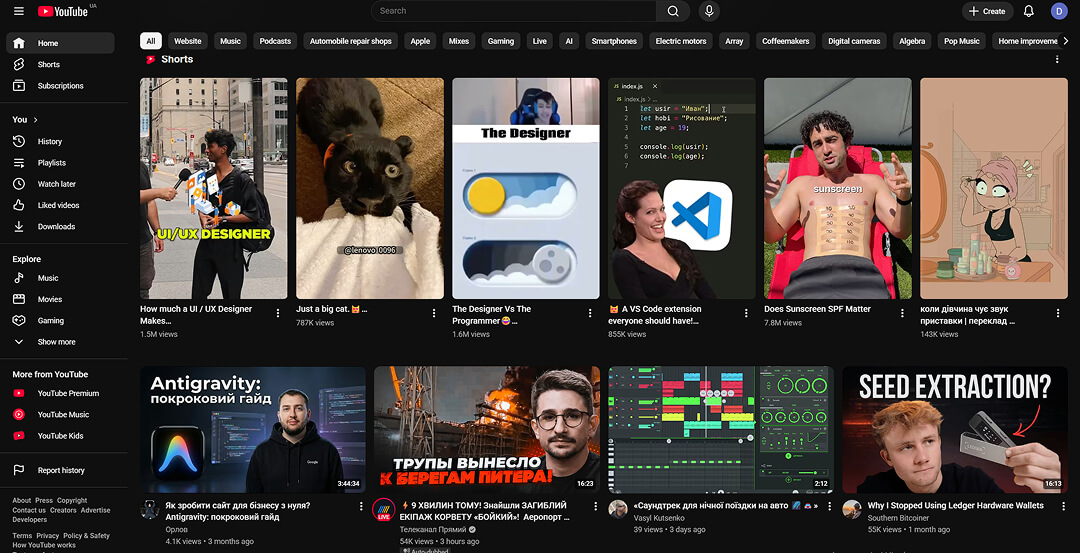The height and width of the screenshot is (553, 1080).
Task: Open Shorts from the sidebar
Action: pos(60,64)
